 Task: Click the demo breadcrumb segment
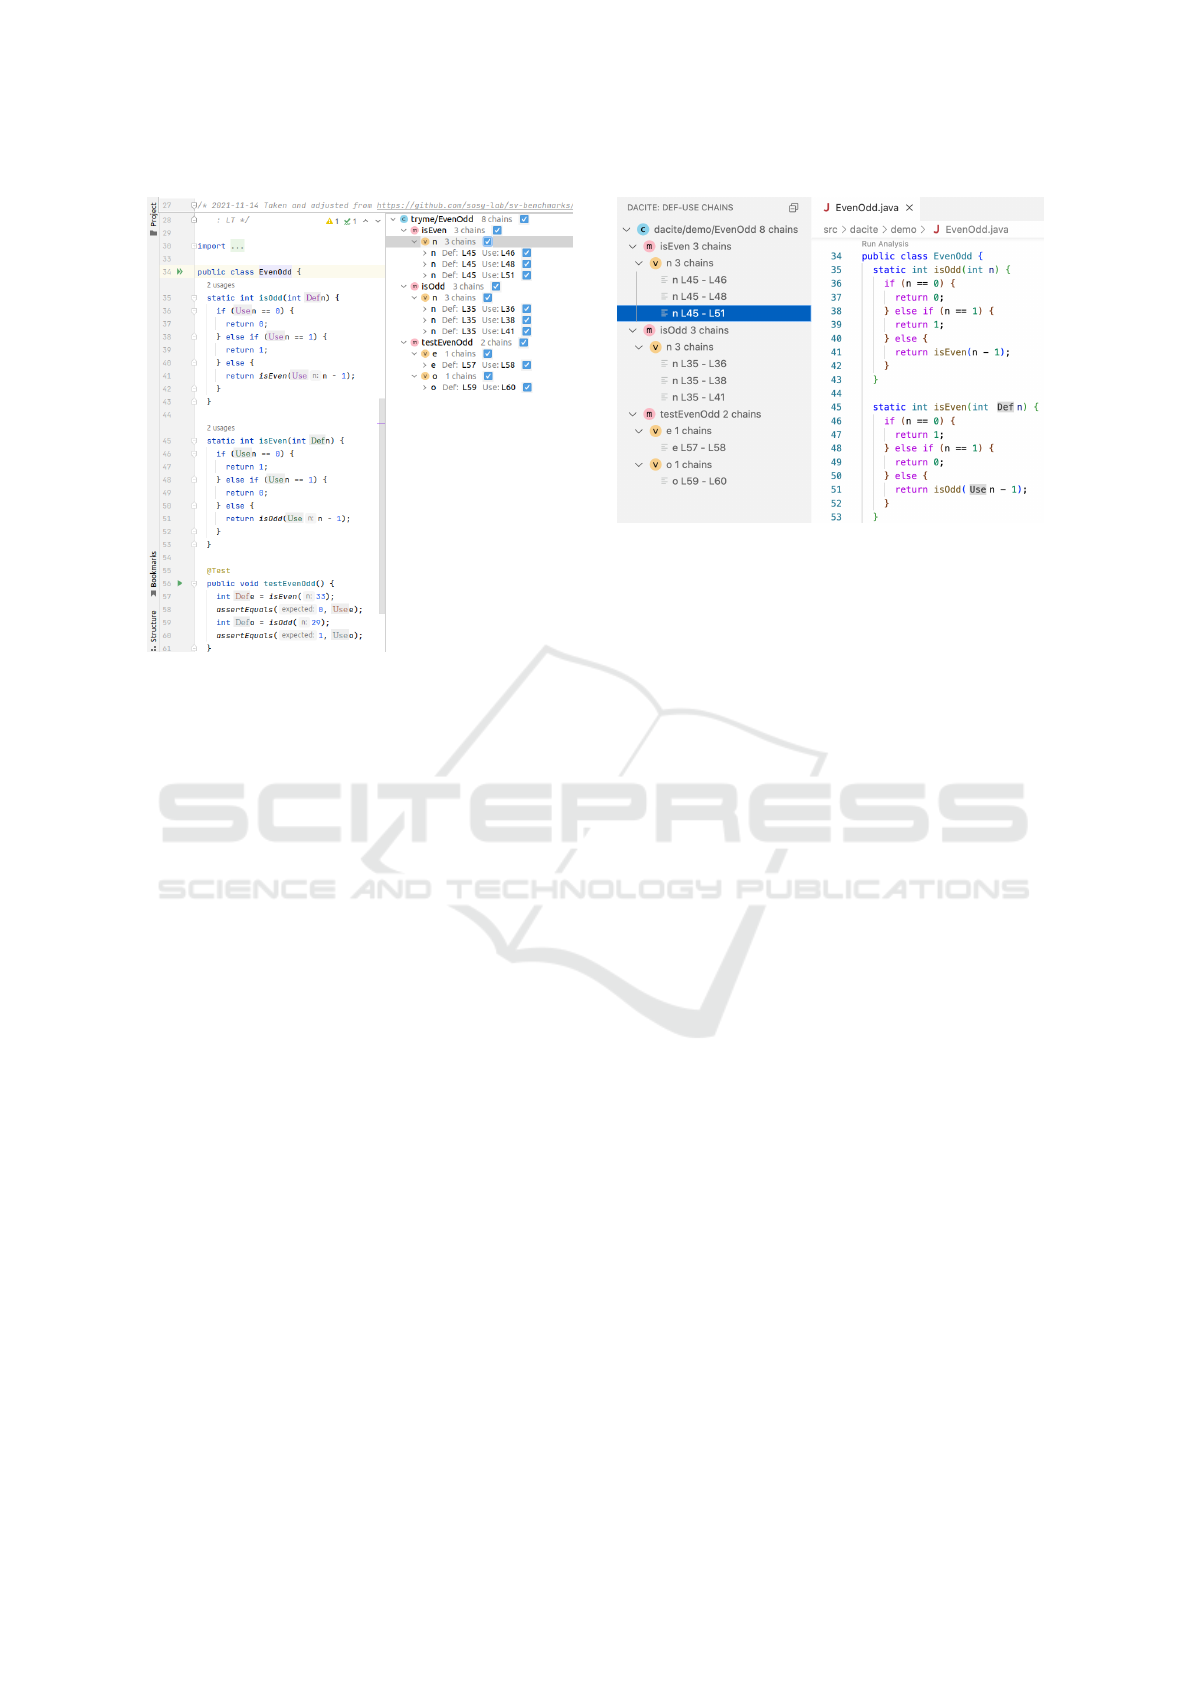pos(903,229)
